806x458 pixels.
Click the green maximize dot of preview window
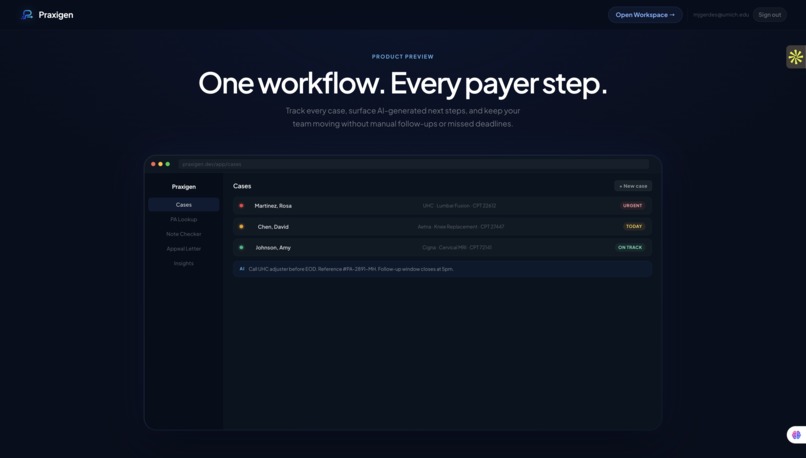[168, 164]
